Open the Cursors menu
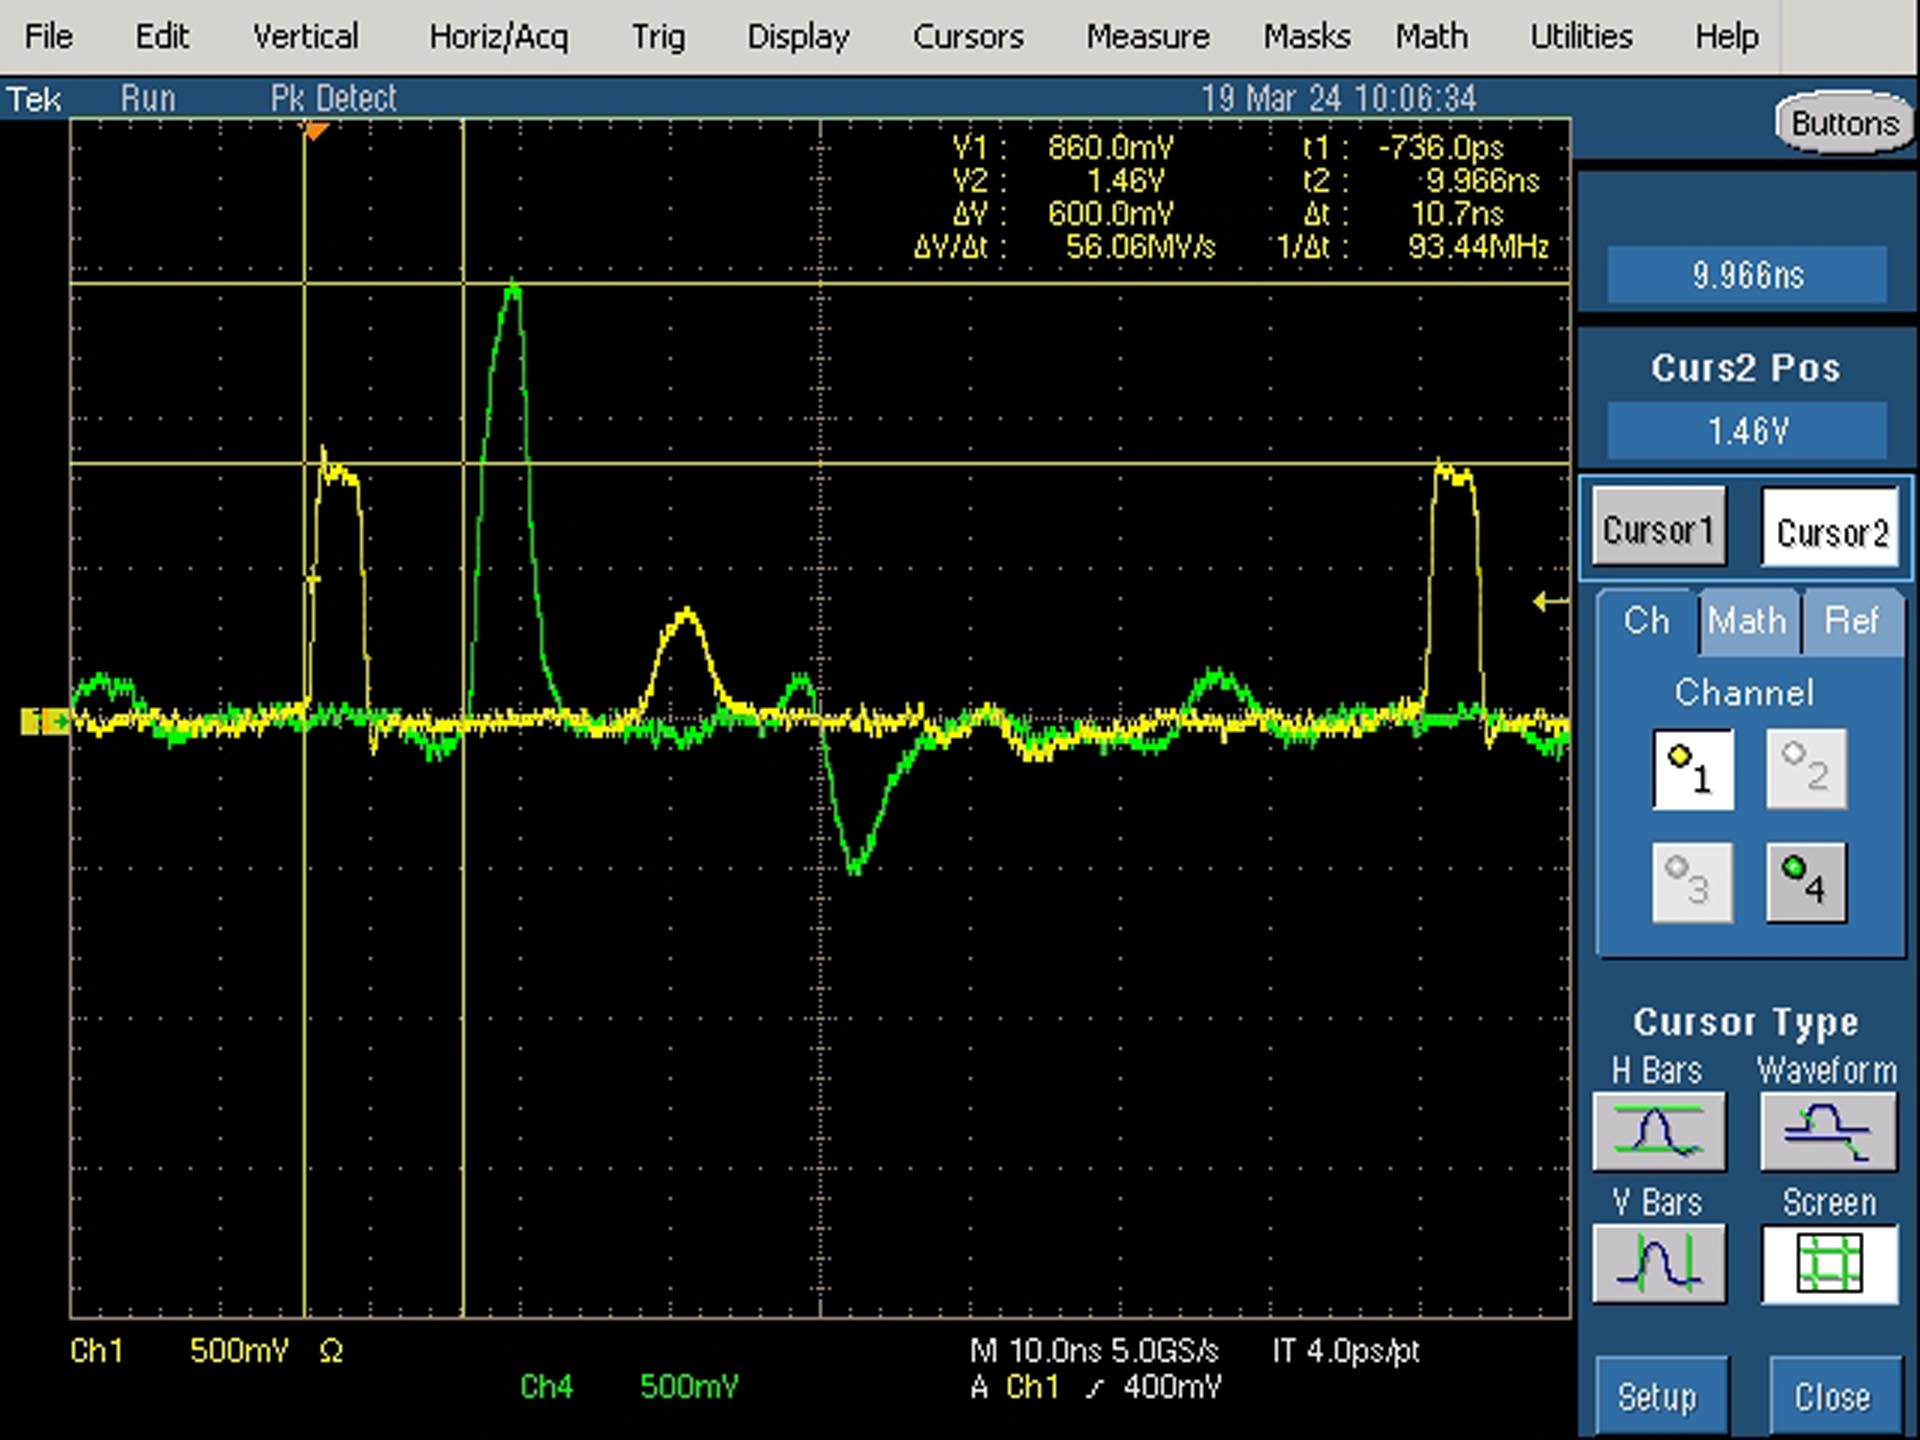This screenshot has height=1440, width=1920. tap(968, 37)
